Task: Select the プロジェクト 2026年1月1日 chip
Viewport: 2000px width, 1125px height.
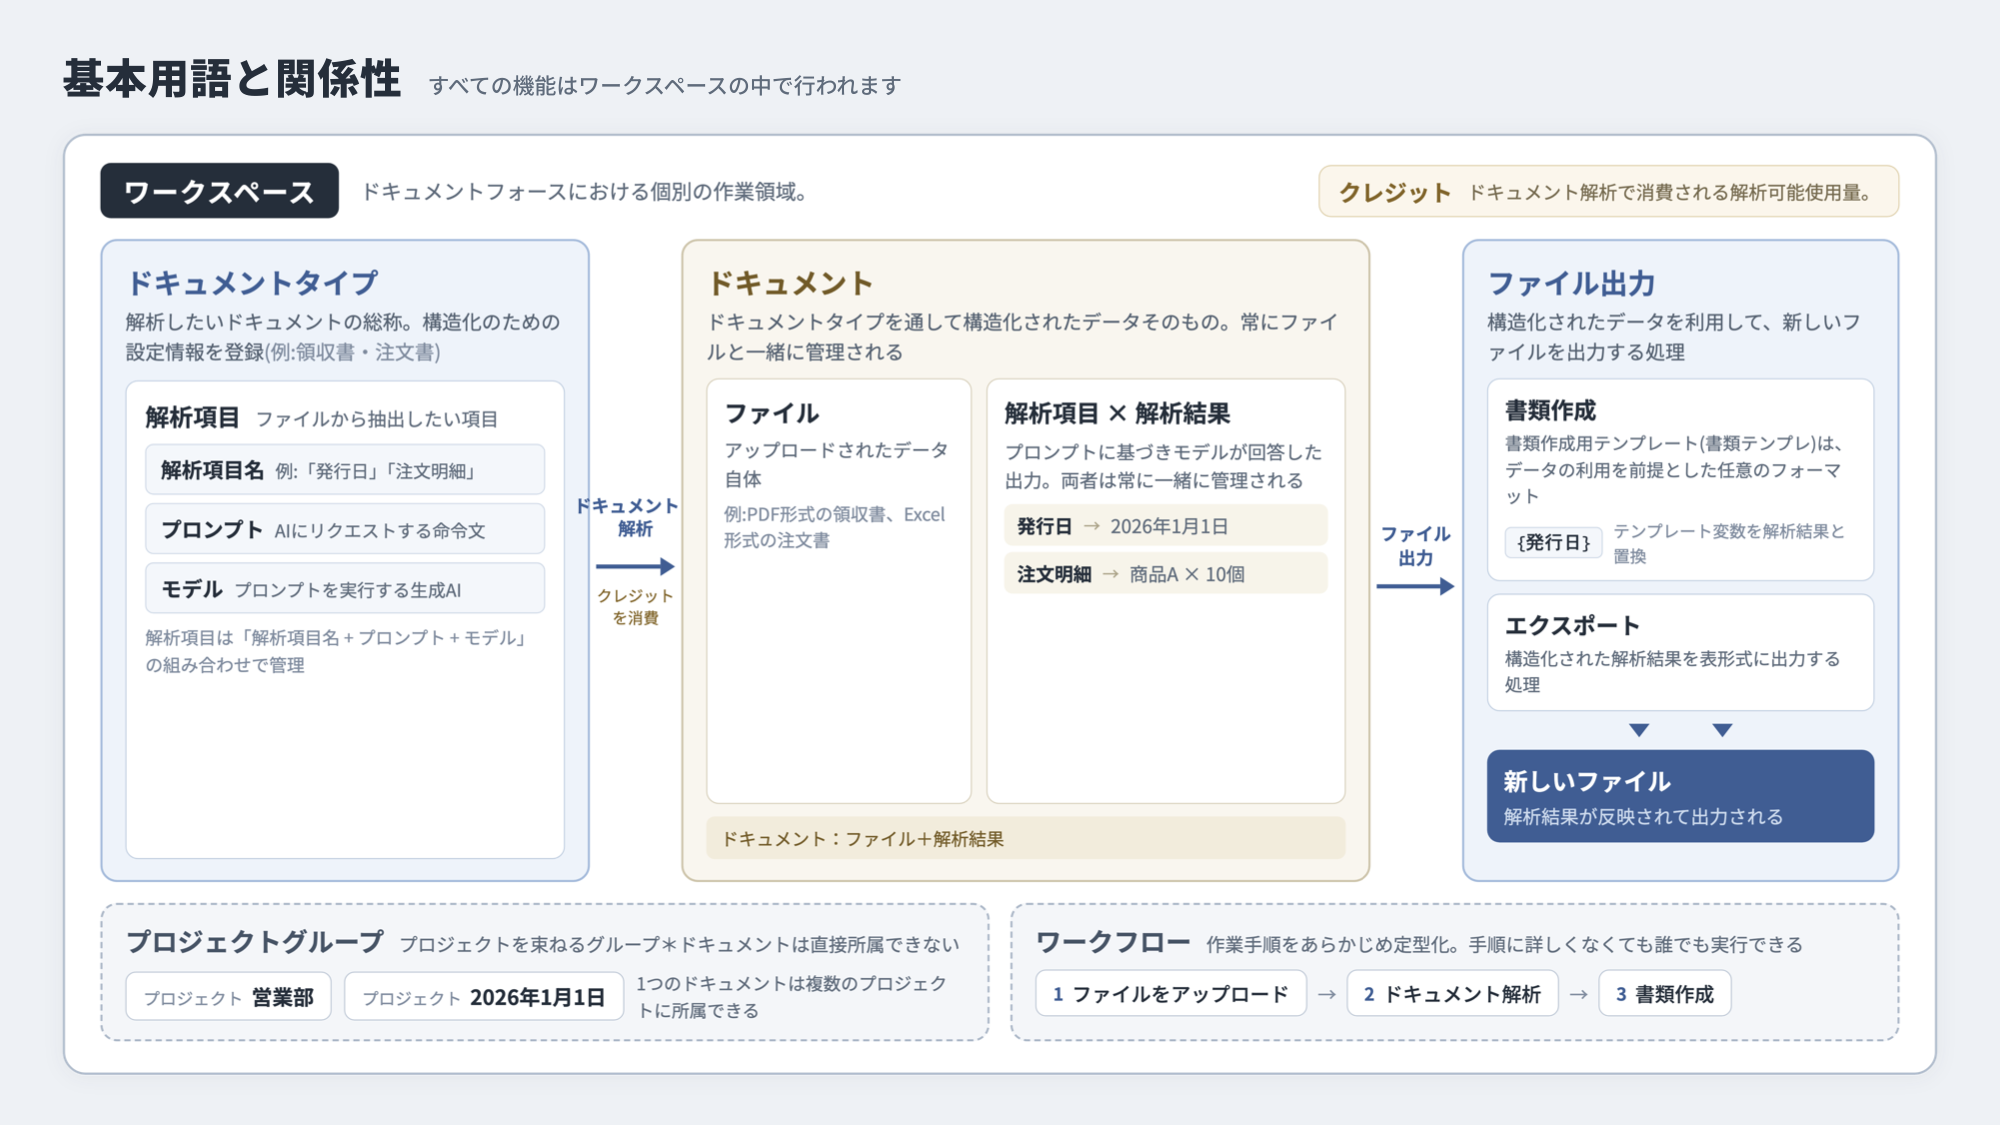Action: coord(484,997)
